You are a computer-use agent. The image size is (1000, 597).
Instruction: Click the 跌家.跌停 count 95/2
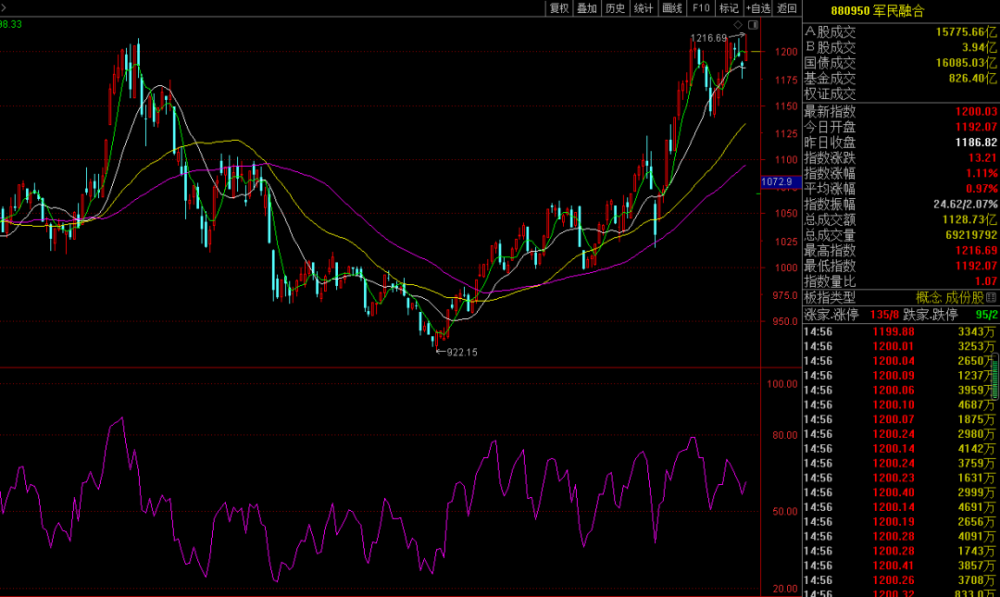(987, 314)
